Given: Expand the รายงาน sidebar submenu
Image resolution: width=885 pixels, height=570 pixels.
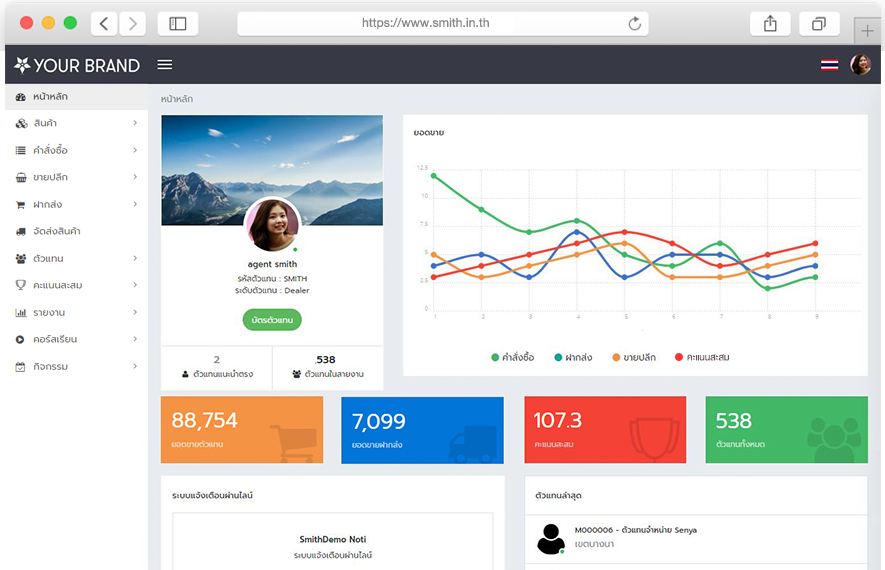Looking at the screenshot, I should (x=75, y=312).
